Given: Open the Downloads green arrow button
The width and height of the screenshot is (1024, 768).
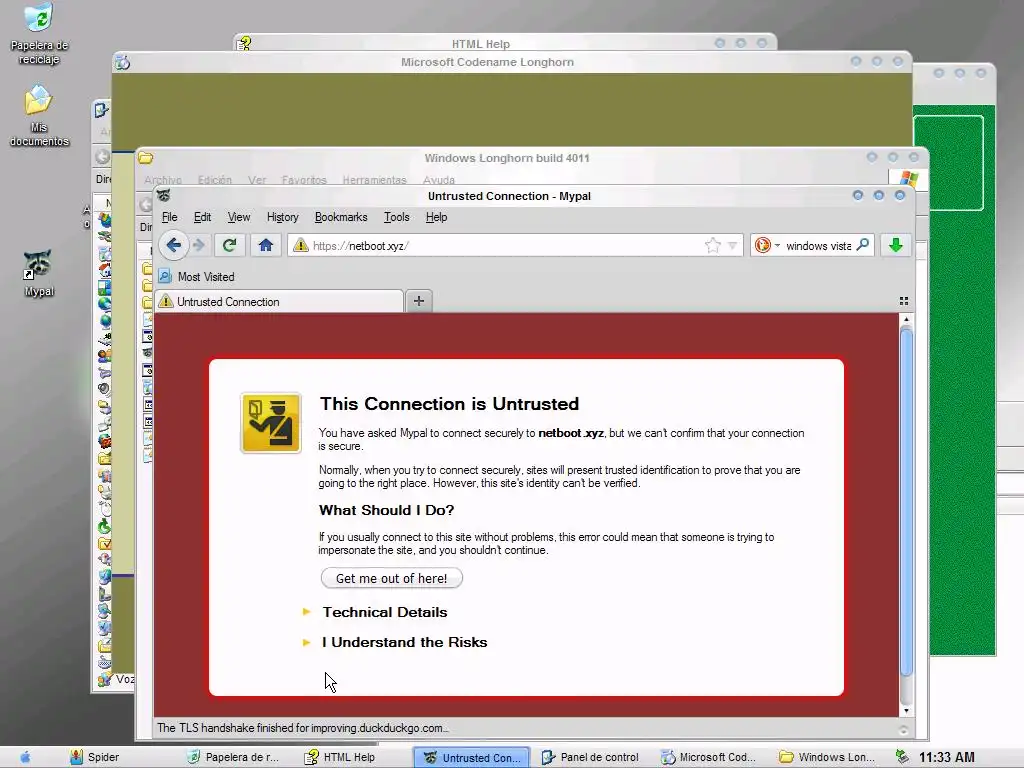Looking at the screenshot, I should click(896, 246).
